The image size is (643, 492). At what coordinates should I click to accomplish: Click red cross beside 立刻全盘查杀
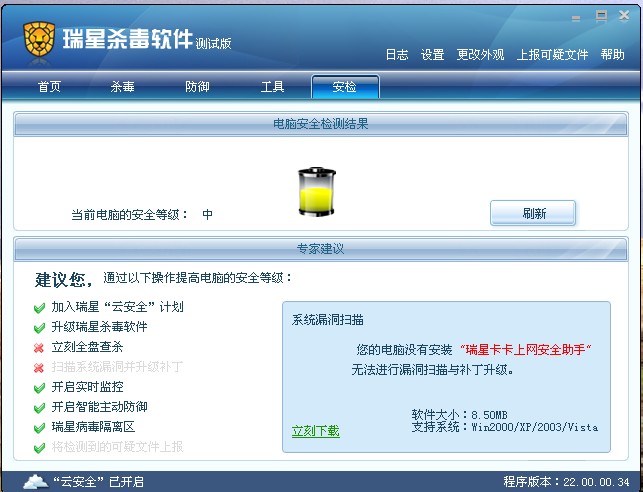coord(39,348)
